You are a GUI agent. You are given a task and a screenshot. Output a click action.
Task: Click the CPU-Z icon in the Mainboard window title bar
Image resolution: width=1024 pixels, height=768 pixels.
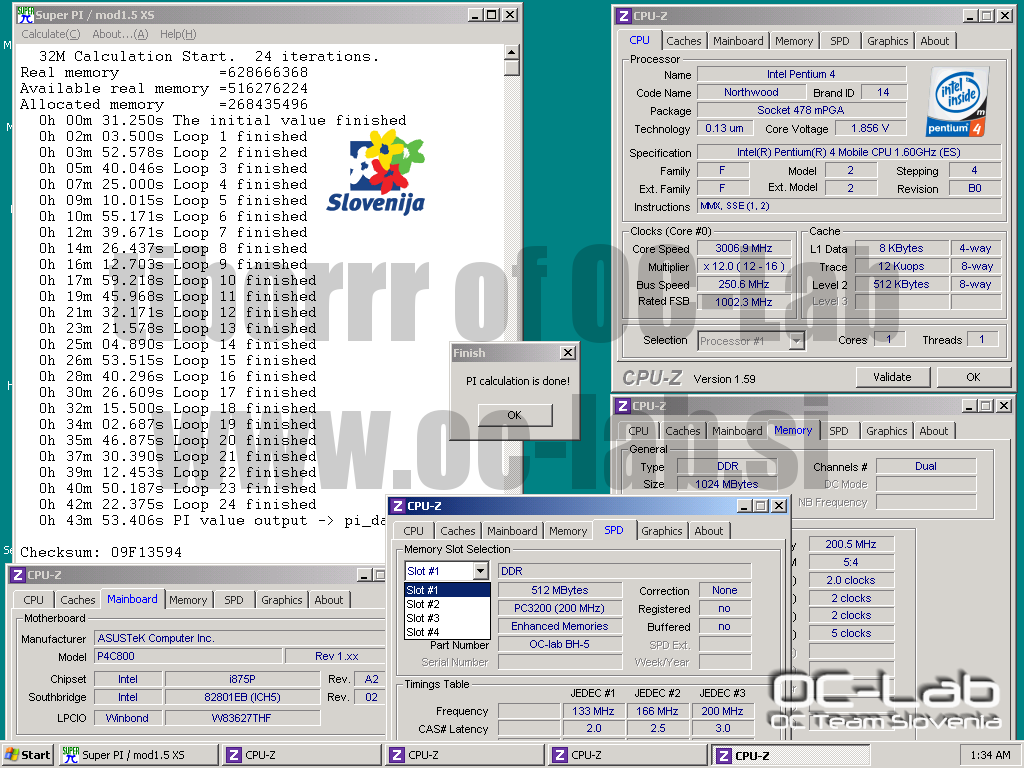(x=18, y=575)
